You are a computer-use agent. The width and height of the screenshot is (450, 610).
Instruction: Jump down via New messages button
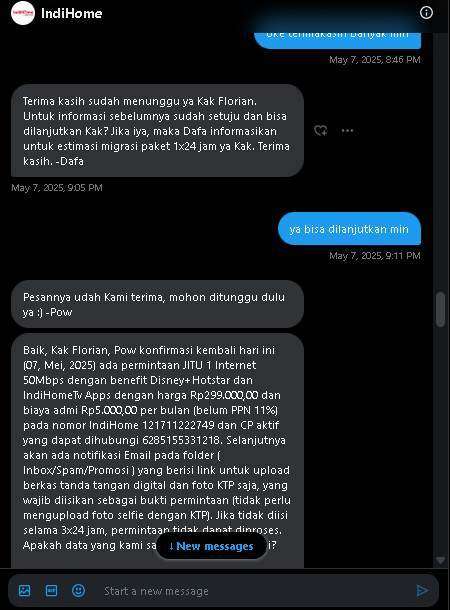pyautogui.click(x=212, y=546)
